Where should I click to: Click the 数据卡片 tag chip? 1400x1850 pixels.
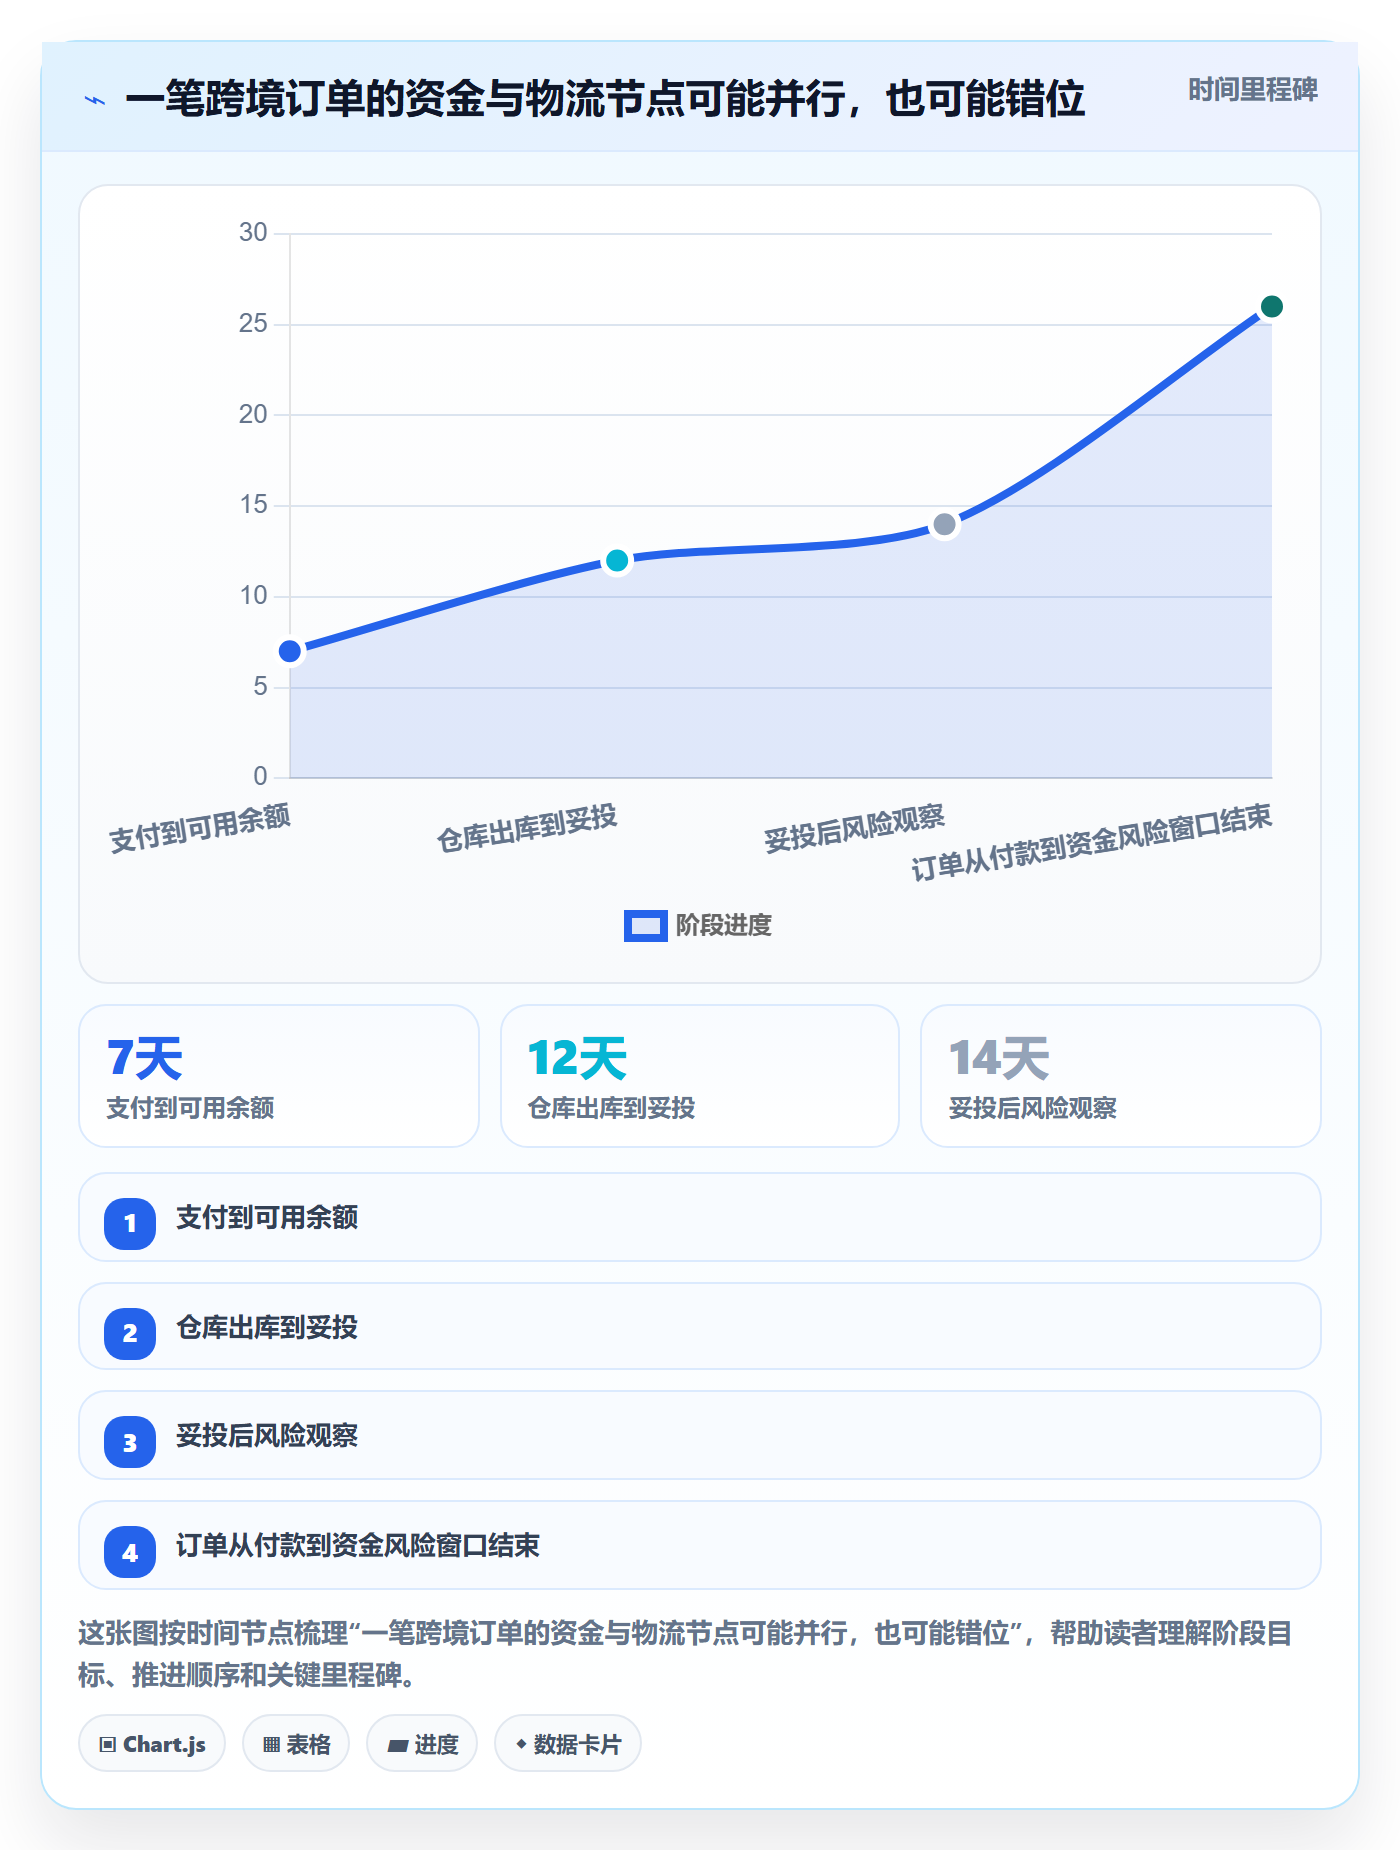[x=568, y=1744]
